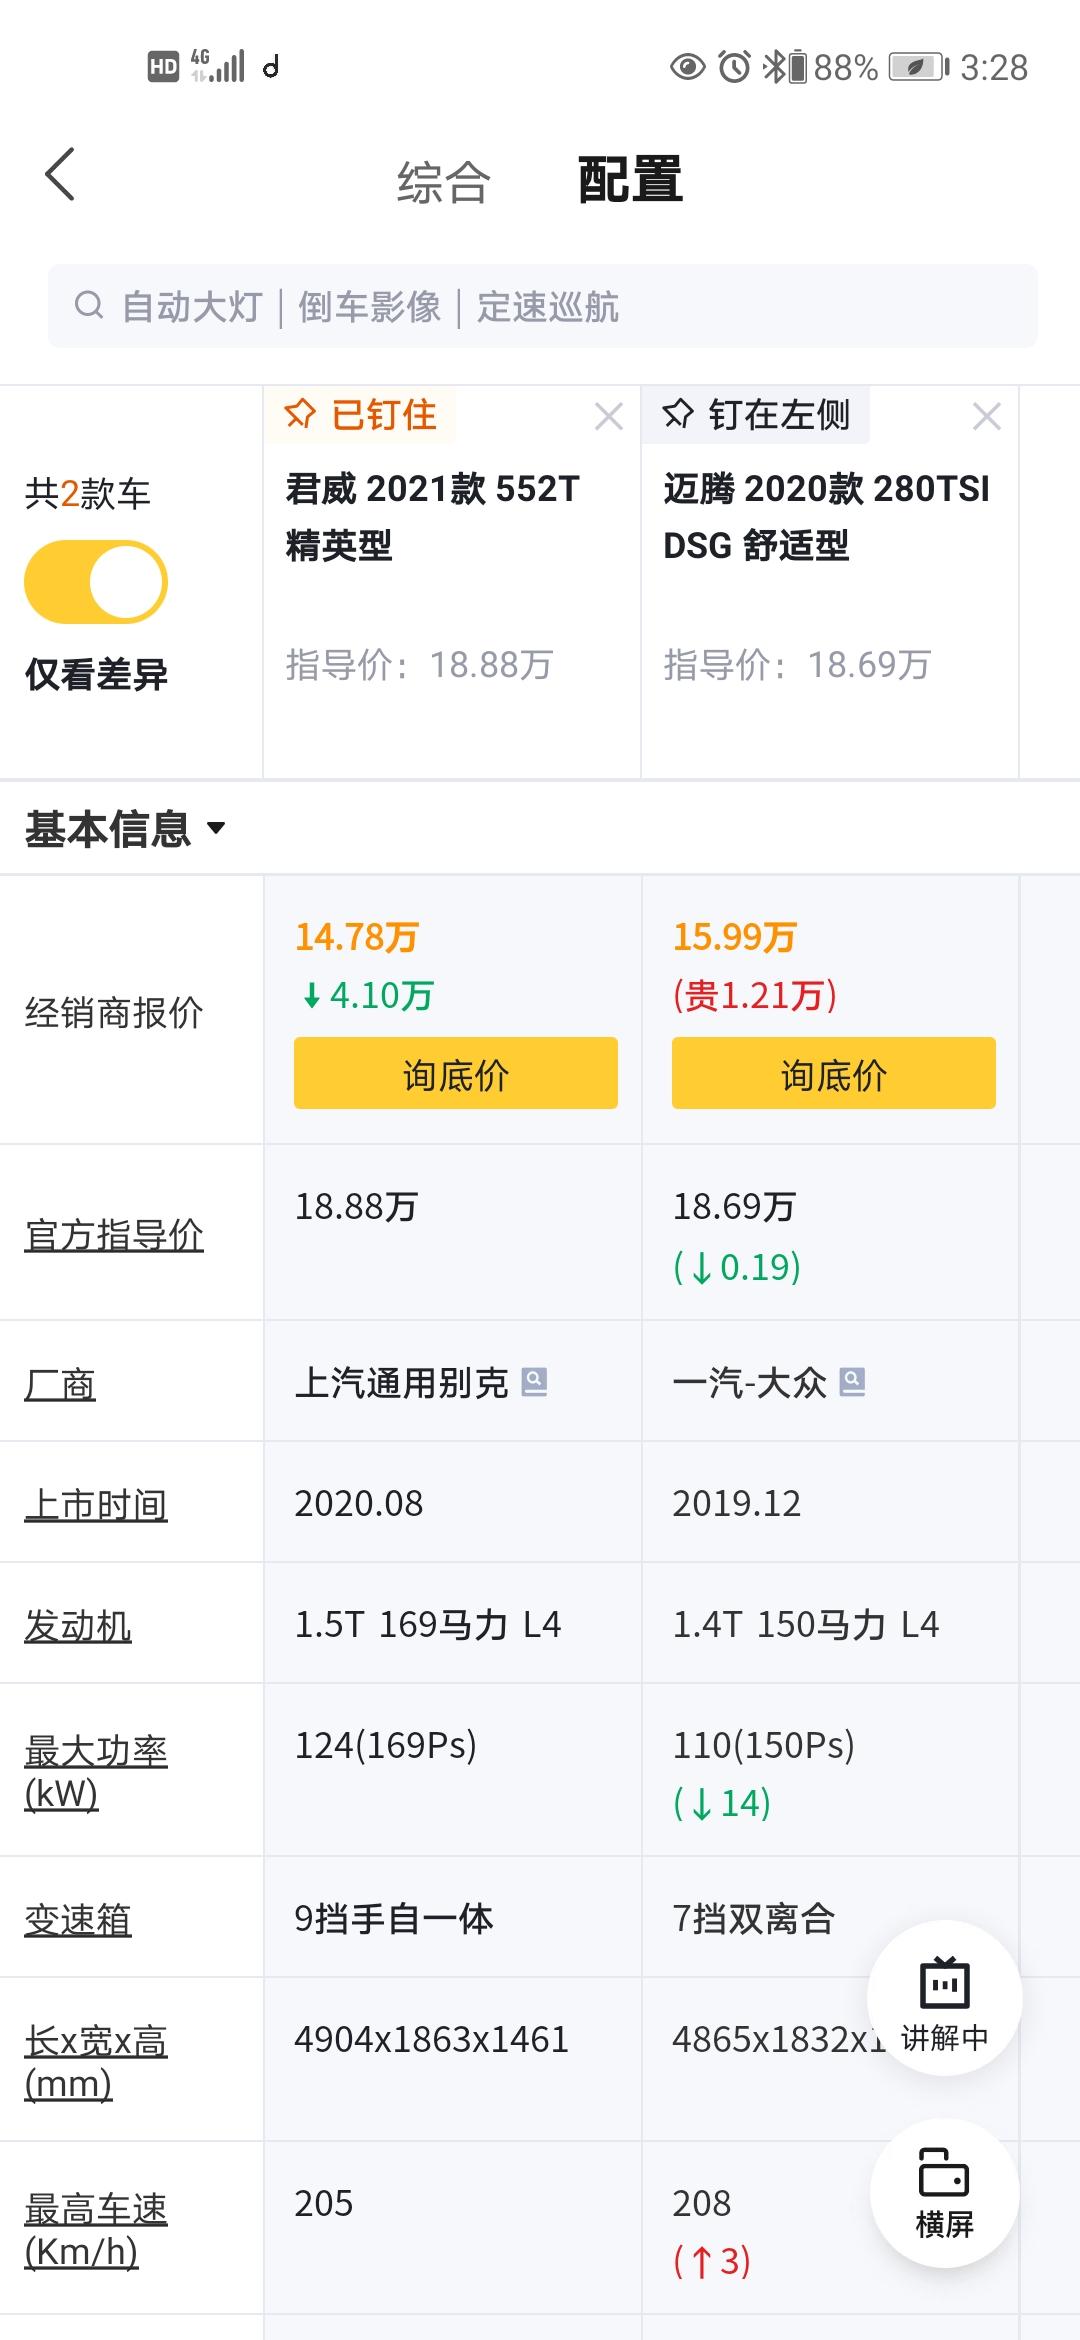The height and width of the screenshot is (2340, 1080).
Task: Open the 讲解中 floating button
Action: coord(944,1997)
